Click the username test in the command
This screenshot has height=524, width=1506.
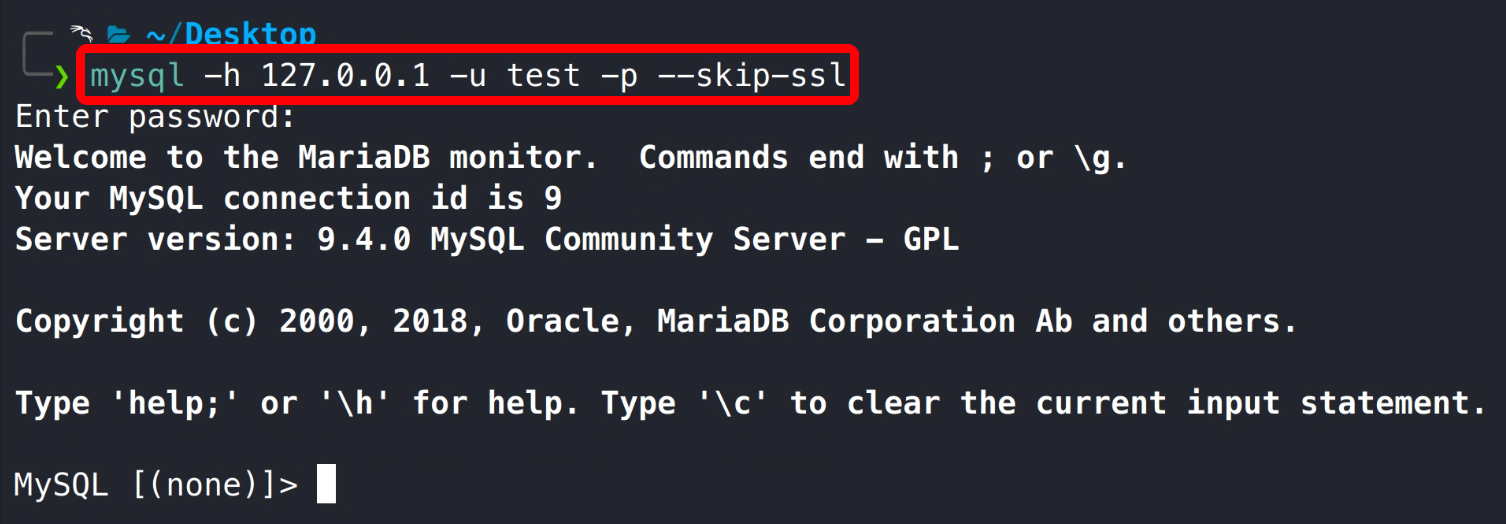point(544,75)
